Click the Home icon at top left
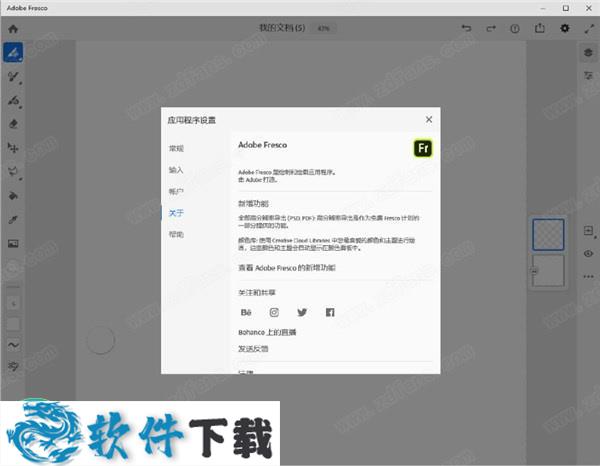 click(13, 28)
